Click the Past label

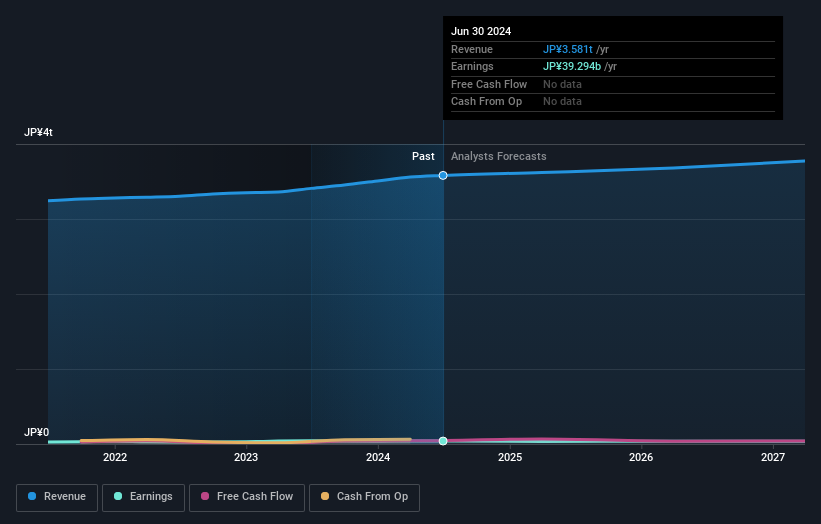[x=423, y=157]
